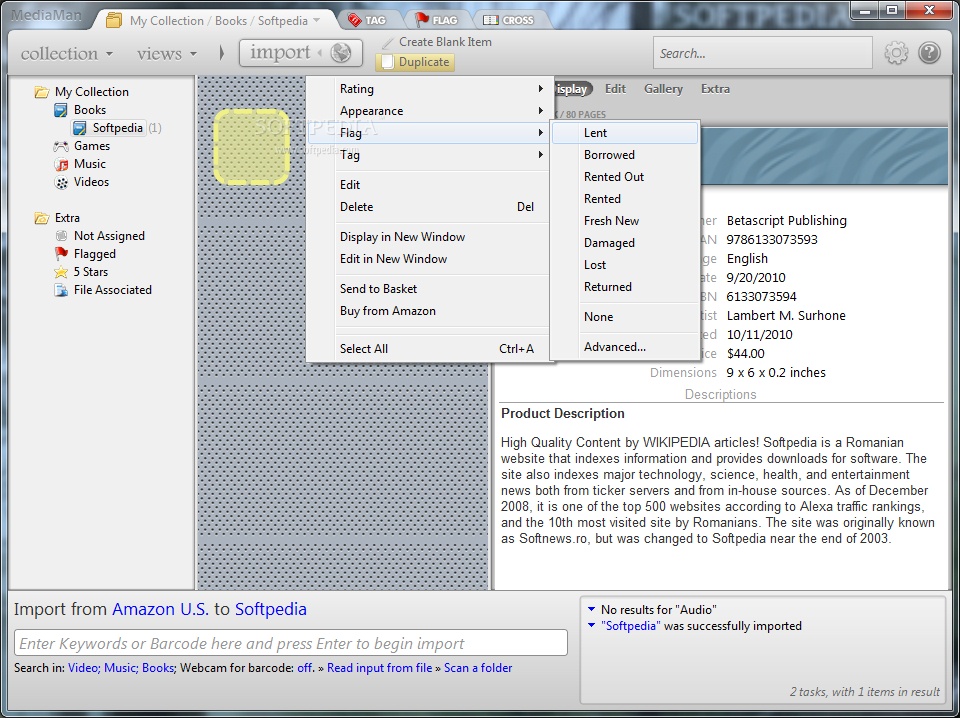Open the CROSS tab
Image resolution: width=960 pixels, height=718 pixels.
click(x=508, y=20)
